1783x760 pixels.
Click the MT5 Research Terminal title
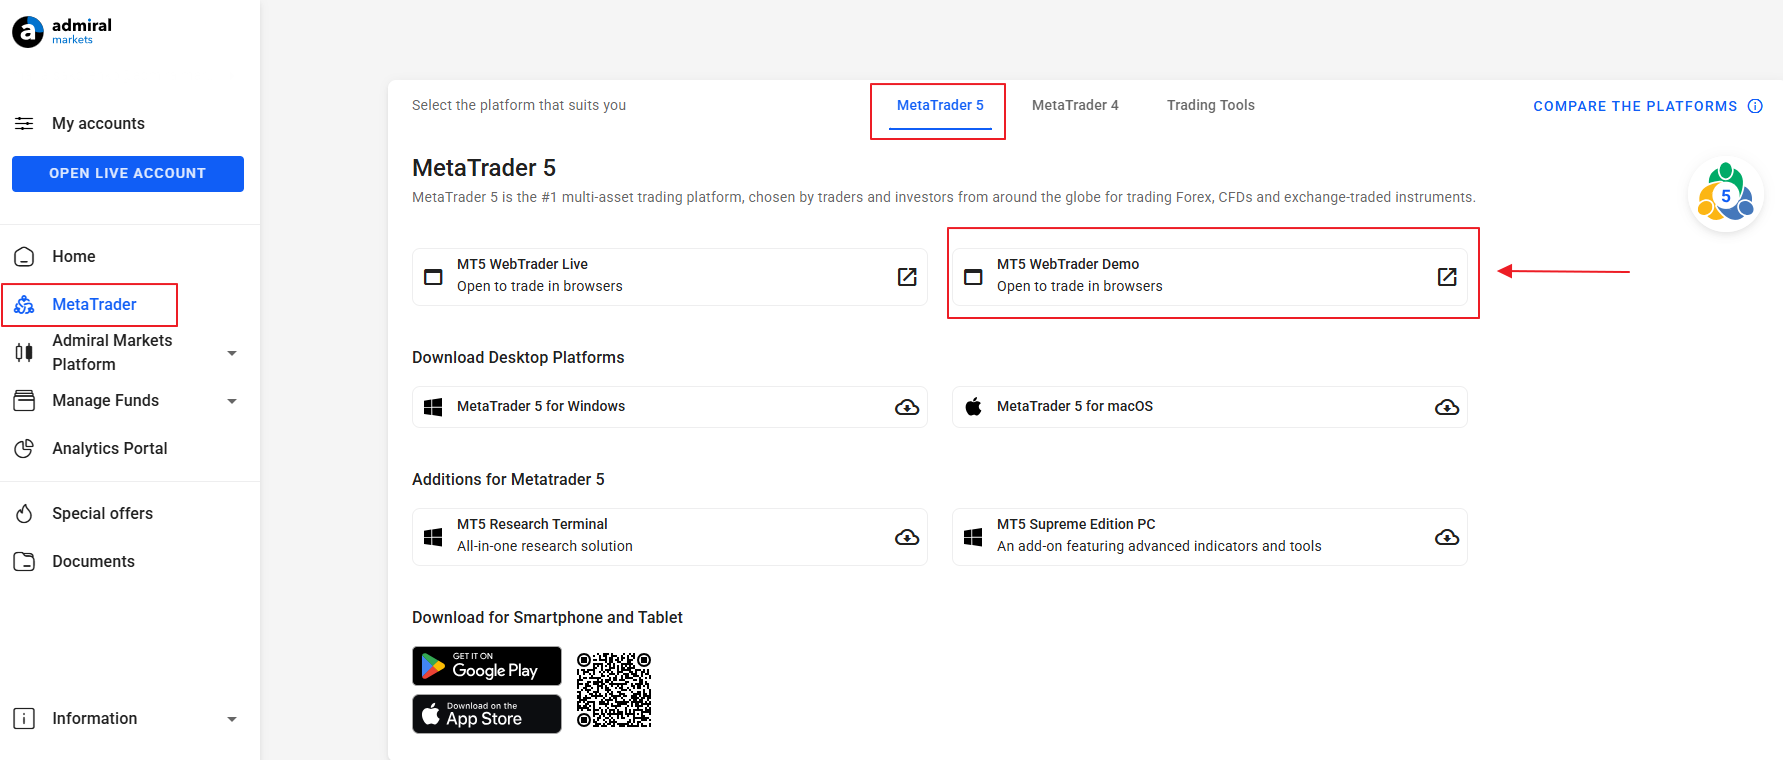(x=532, y=524)
